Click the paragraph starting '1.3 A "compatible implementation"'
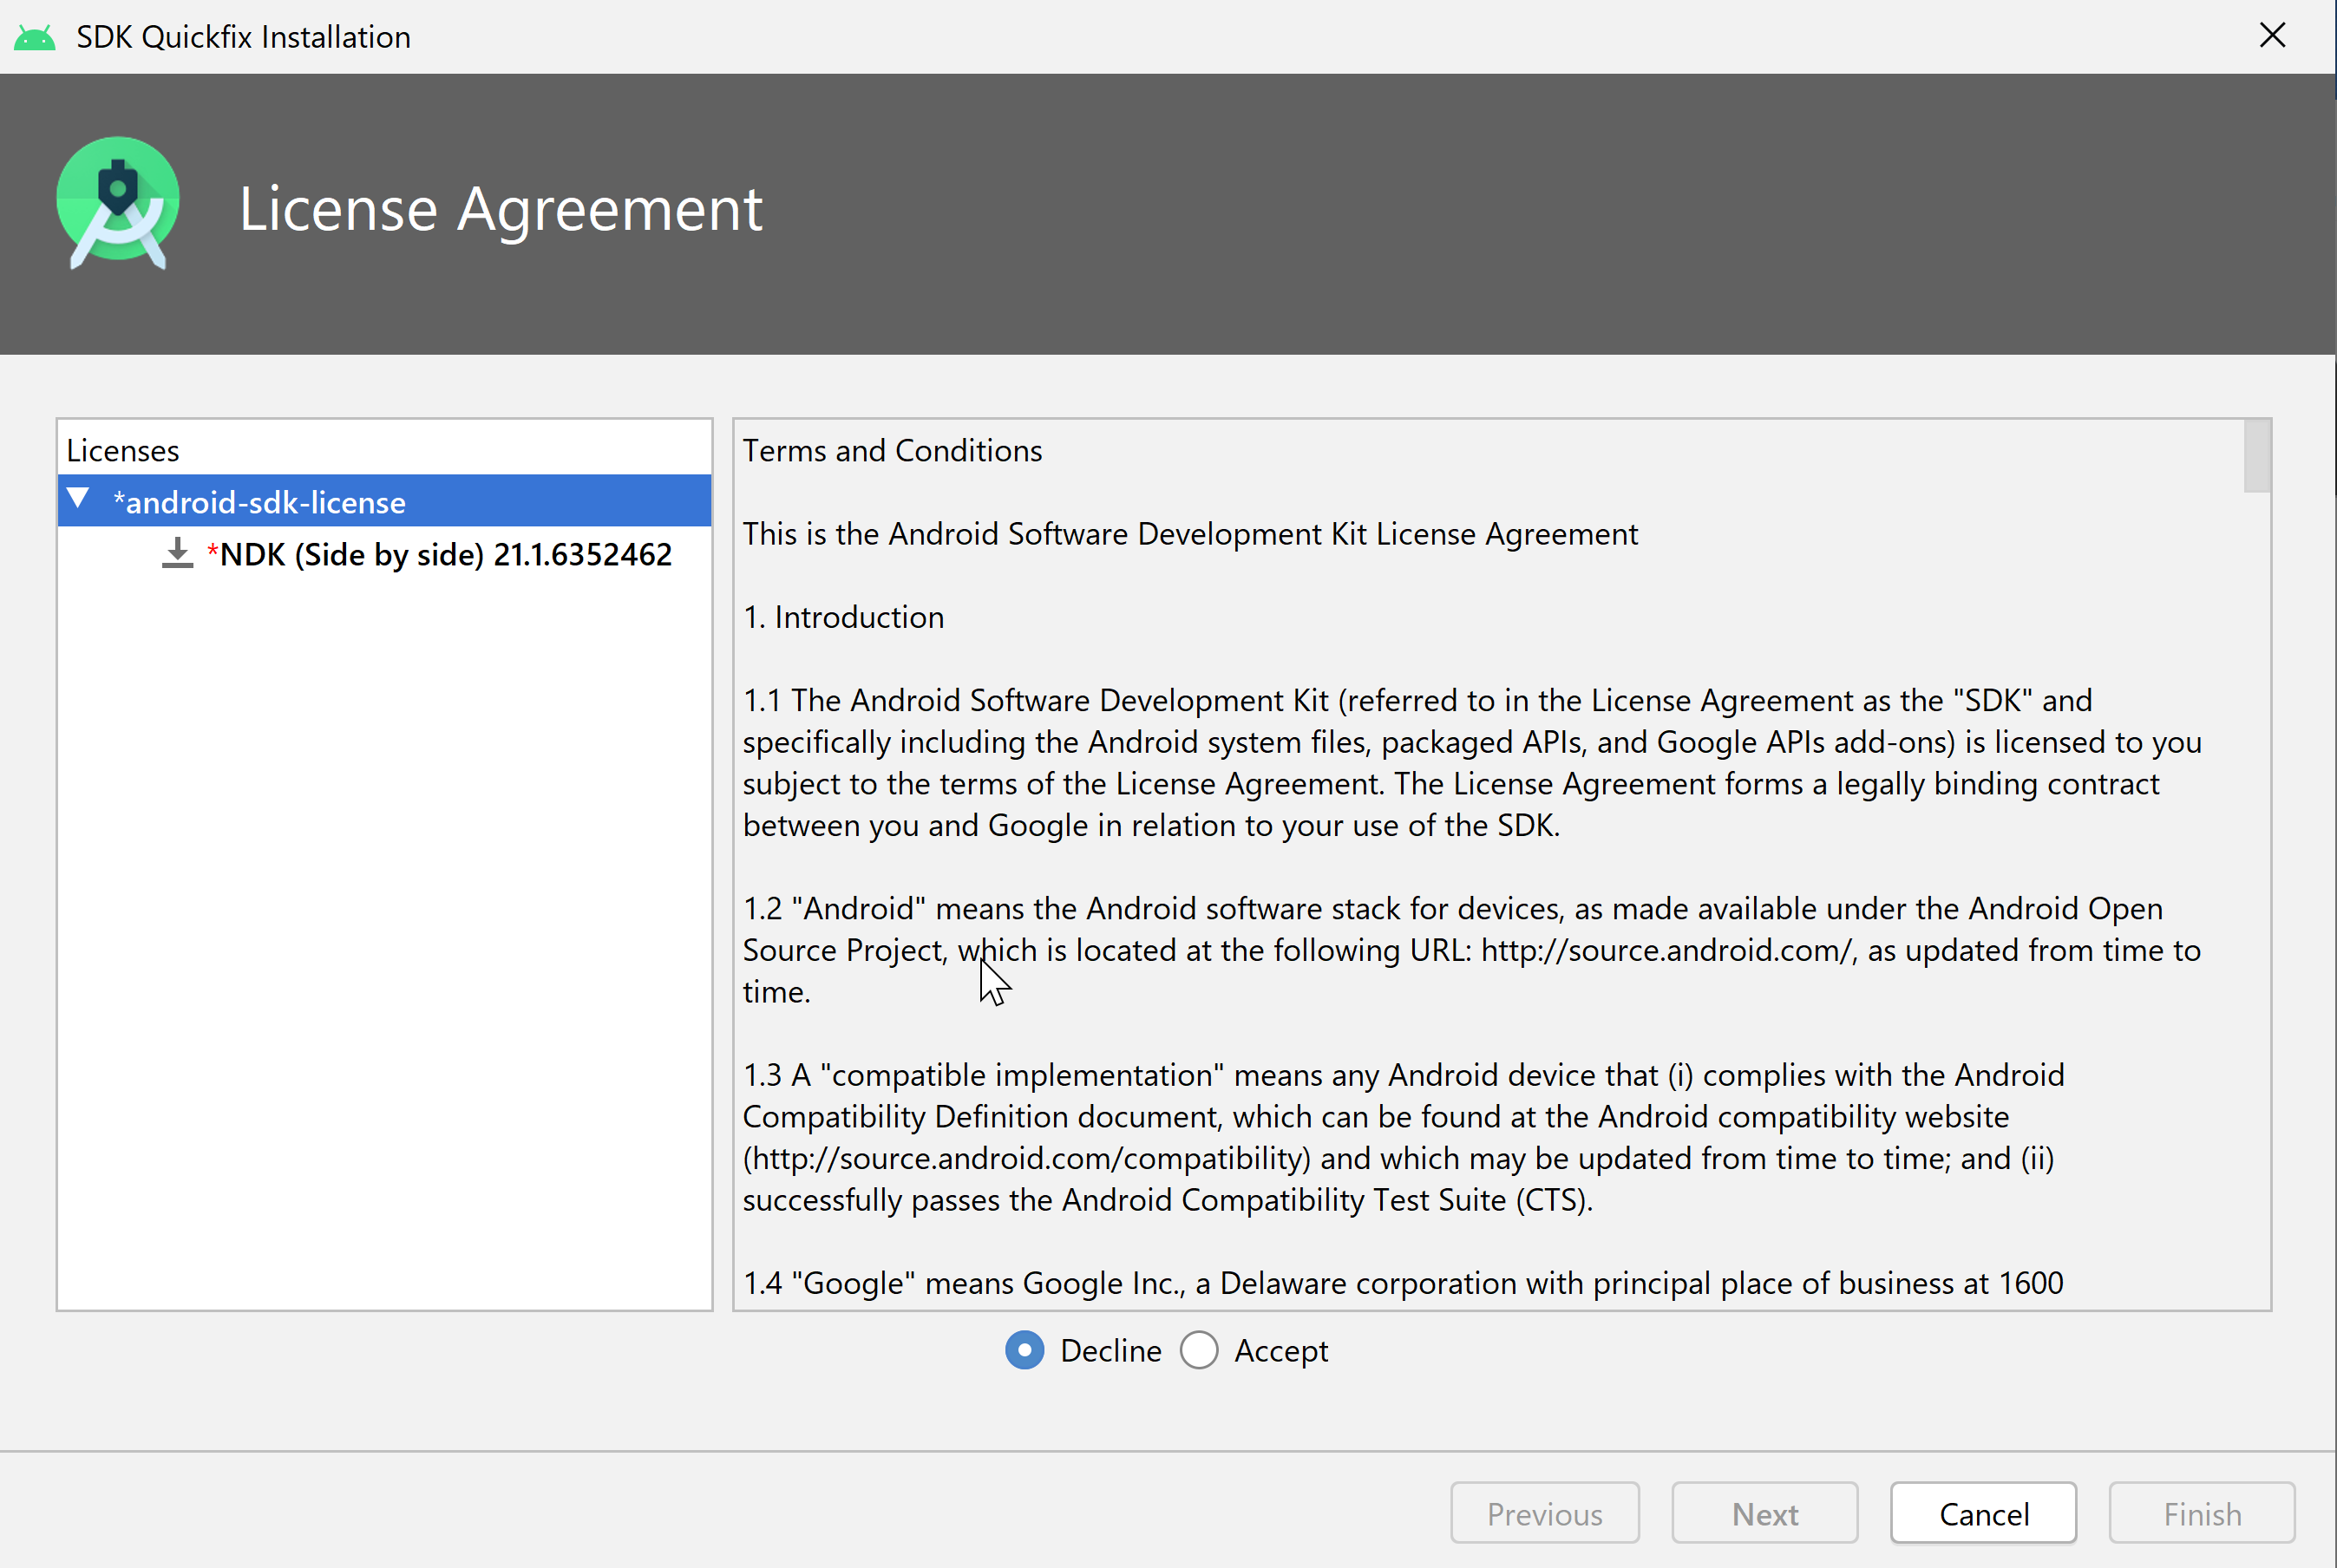This screenshot has height=1568, width=2337. coord(1403,1137)
